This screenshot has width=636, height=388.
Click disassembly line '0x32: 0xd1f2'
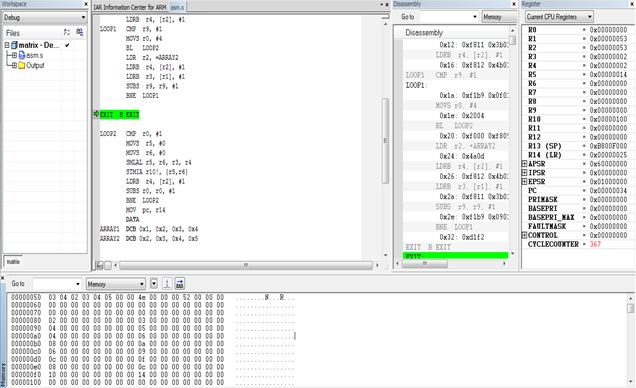(x=462, y=237)
